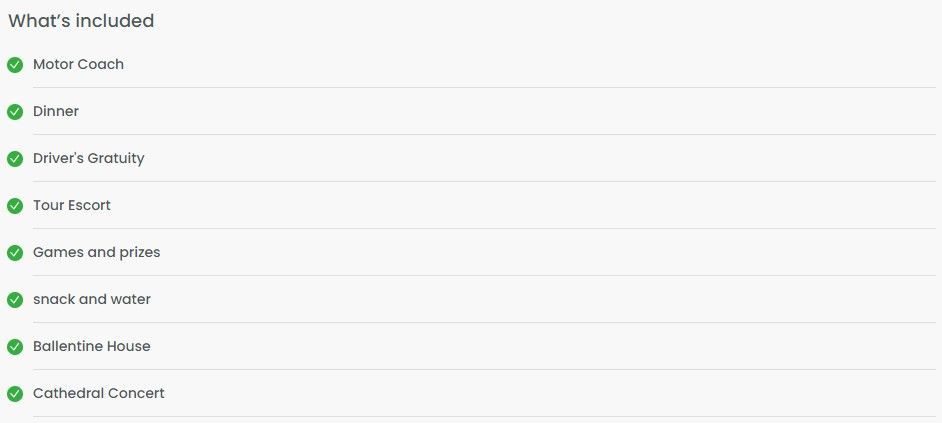Click the blank row area right of Tour Escort

(523, 205)
